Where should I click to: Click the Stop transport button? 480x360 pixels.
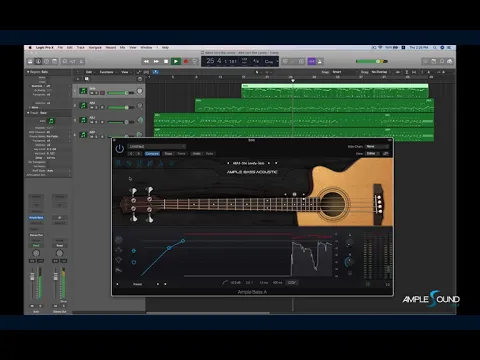pos(166,61)
